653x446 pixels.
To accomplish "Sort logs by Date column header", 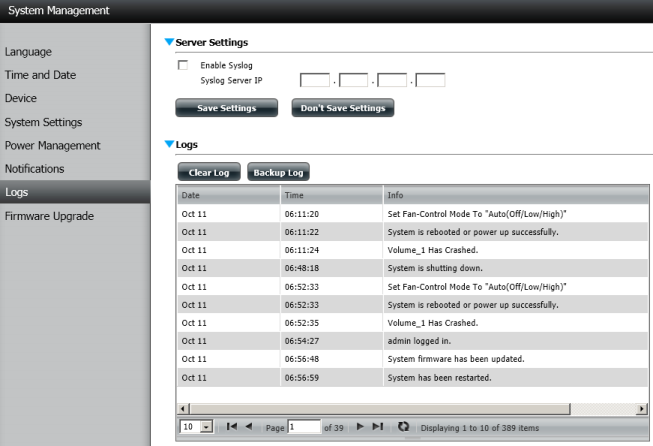I will tap(229, 195).
